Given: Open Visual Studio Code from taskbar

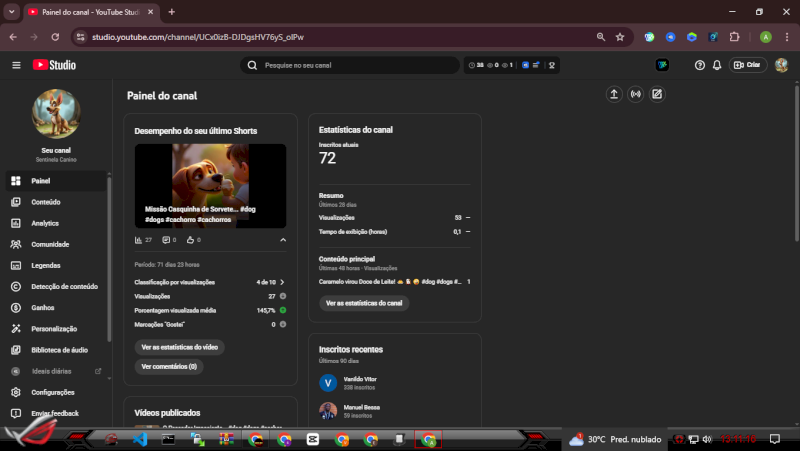Looking at the screenshot, I should pyautogui.click(x=140, y=439).
